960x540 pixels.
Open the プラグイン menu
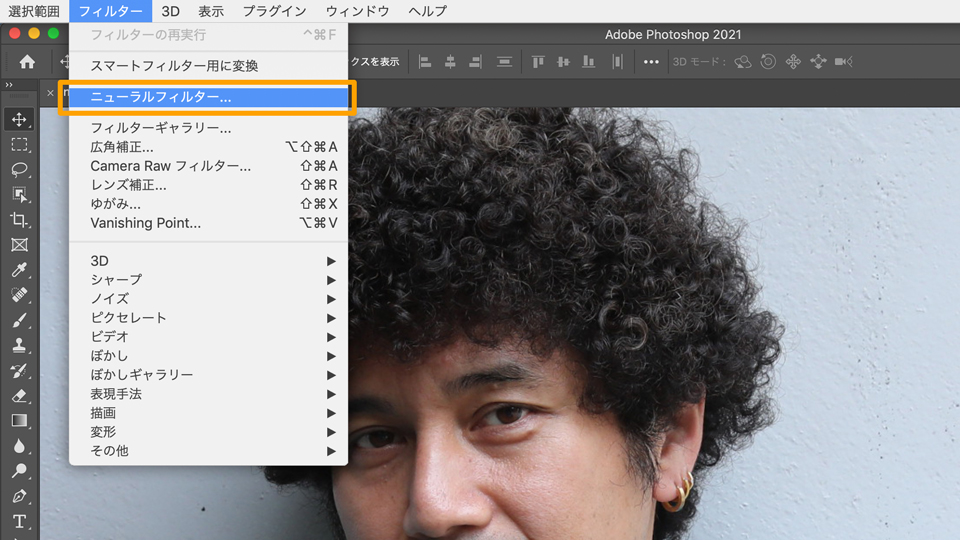(x=274, y=11)
